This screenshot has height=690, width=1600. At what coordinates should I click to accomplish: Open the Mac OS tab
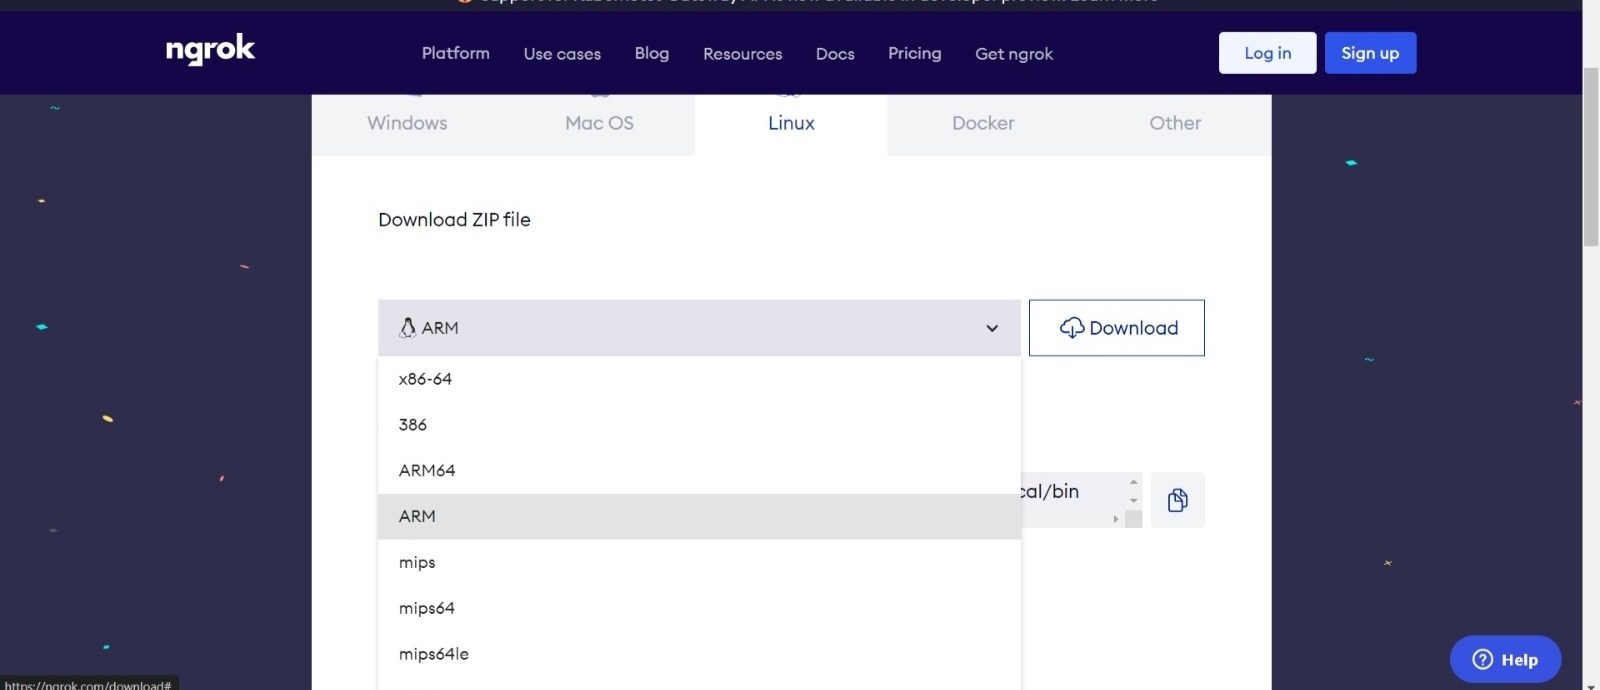599,123
